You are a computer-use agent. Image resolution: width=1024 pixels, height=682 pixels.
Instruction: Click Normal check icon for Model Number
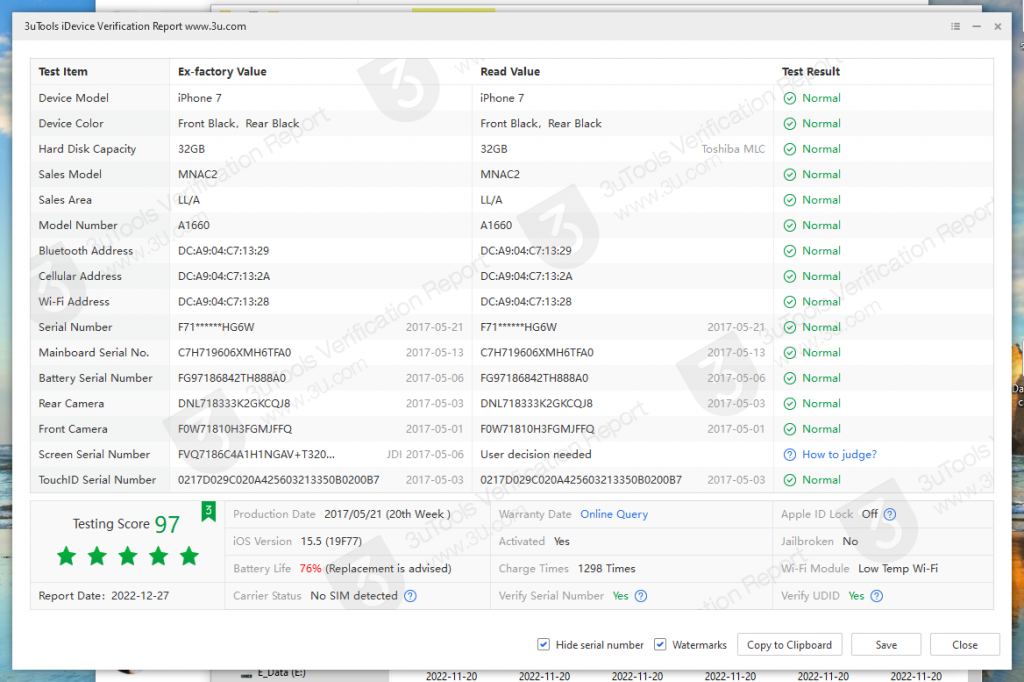click(790, 225)
